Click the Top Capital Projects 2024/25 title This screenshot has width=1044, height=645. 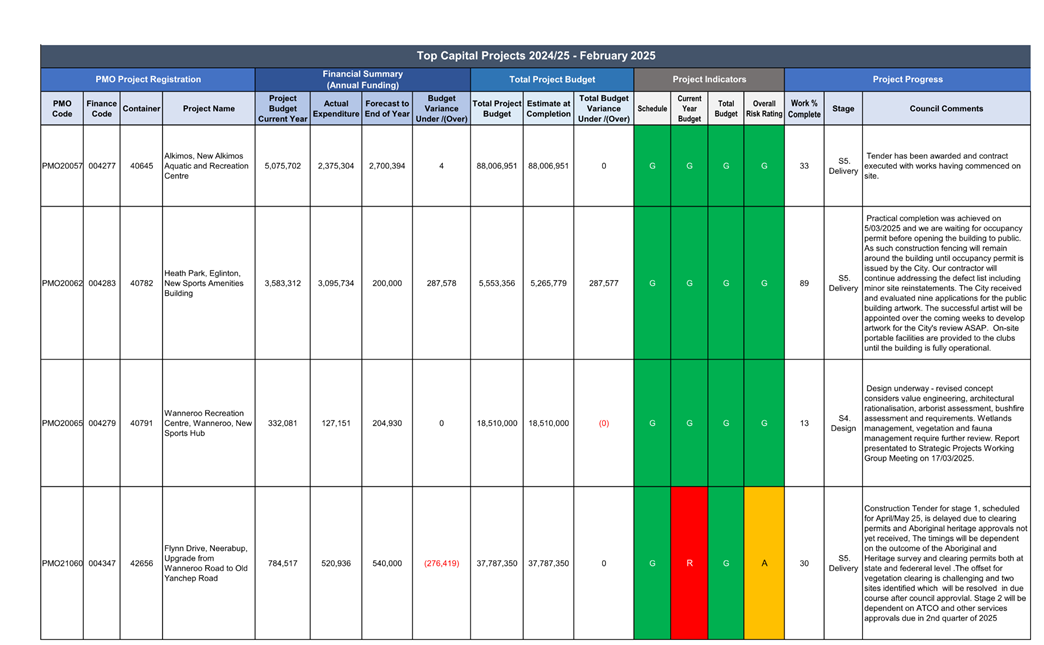tap(535, 56)
